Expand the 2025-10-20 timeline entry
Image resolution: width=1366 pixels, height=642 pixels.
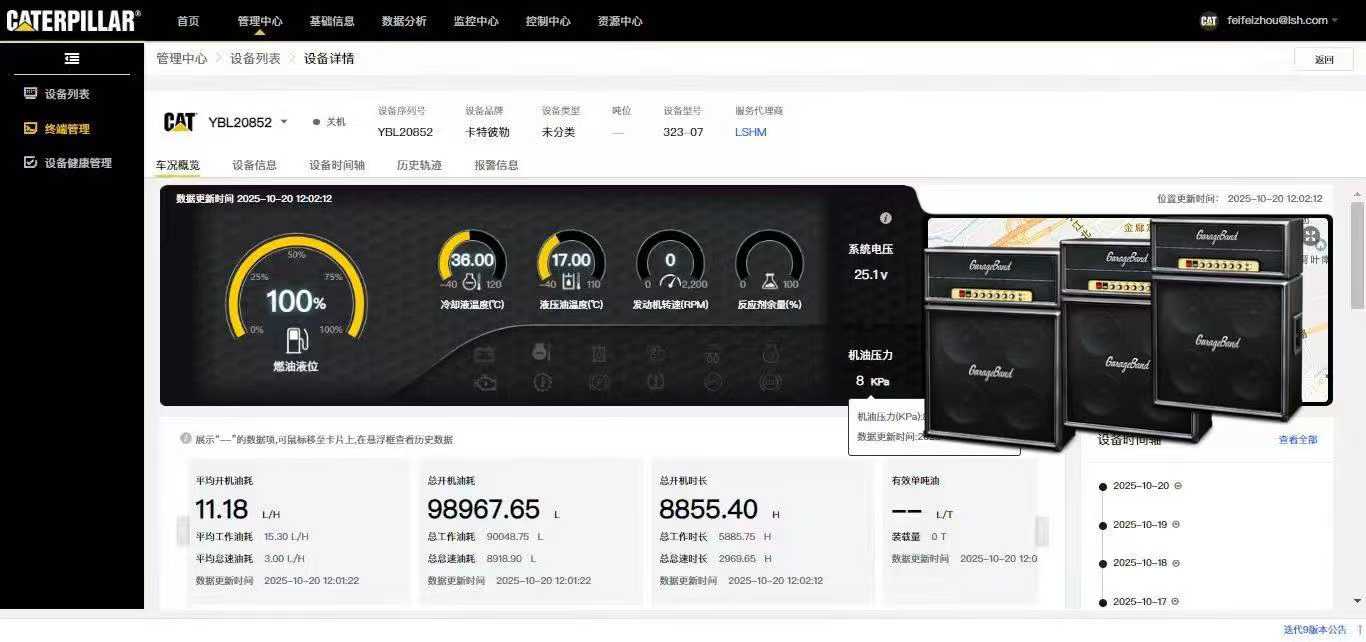coord(1177,486)
